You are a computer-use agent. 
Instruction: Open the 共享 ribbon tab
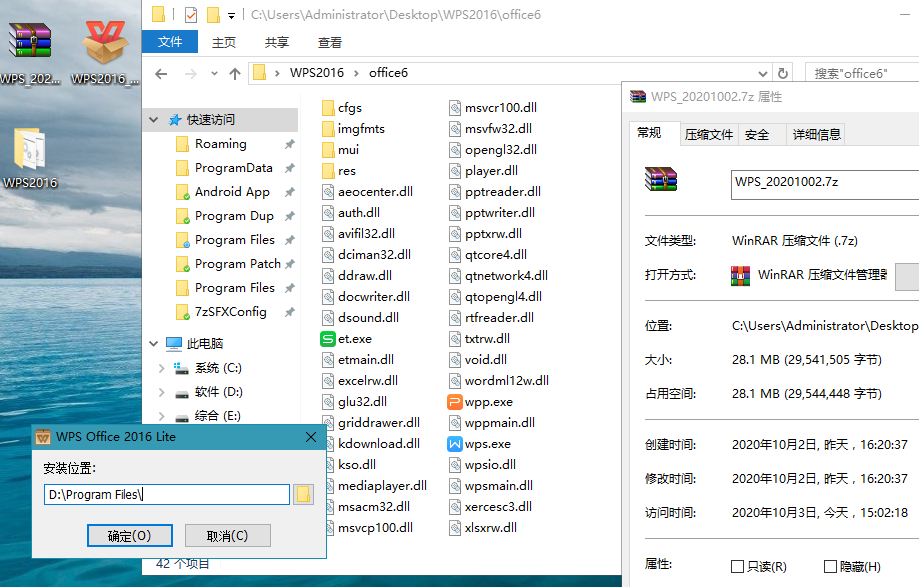[277, 42]
